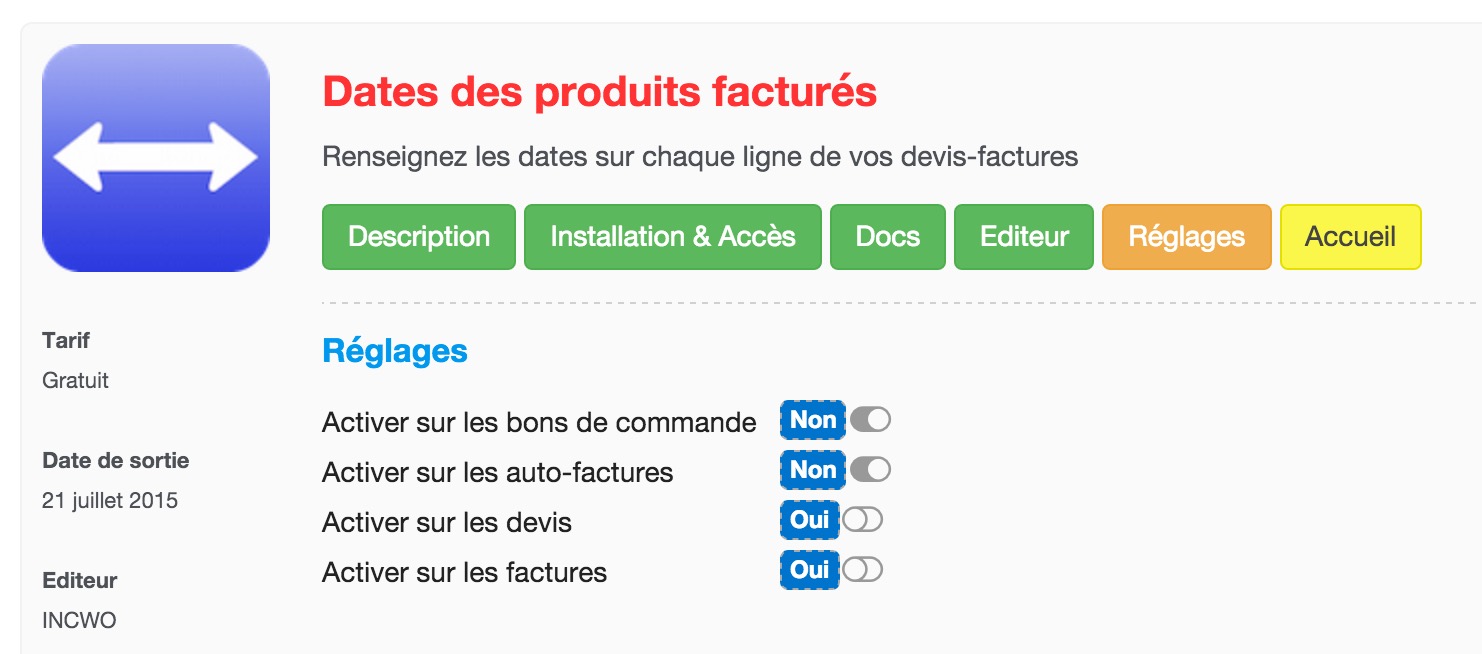Toggle the auto-factures switch
The image size is (1482, 654).
pyautogui.click(x=870, y=470)
